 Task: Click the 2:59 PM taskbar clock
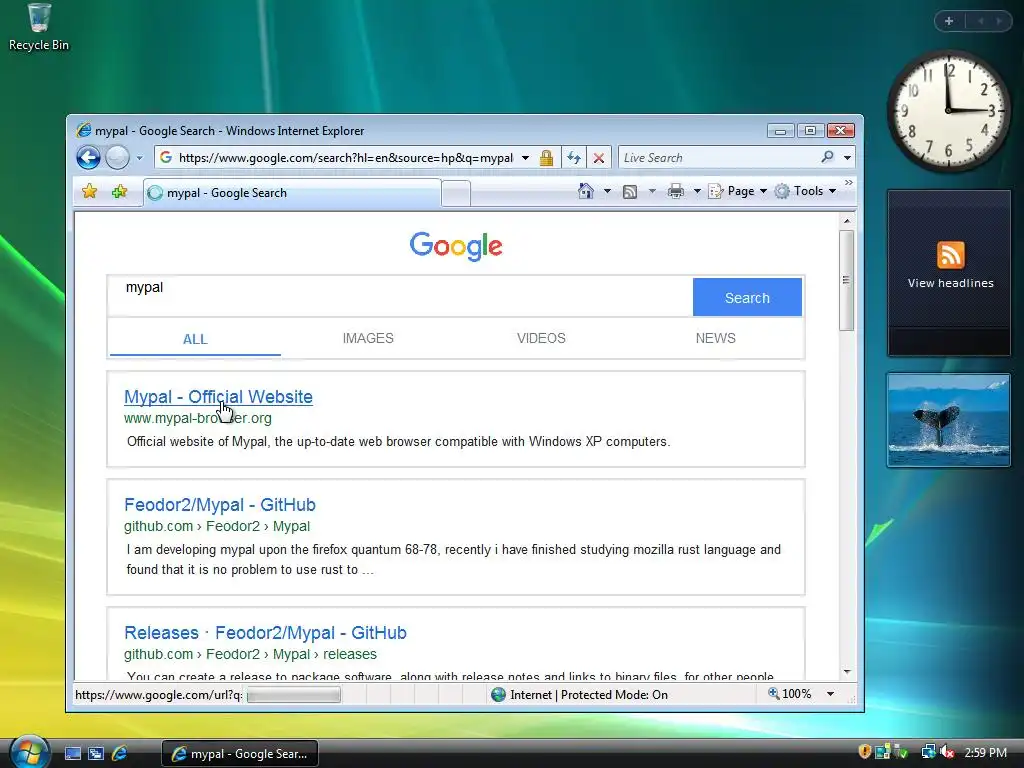click(x=985, y=753)
